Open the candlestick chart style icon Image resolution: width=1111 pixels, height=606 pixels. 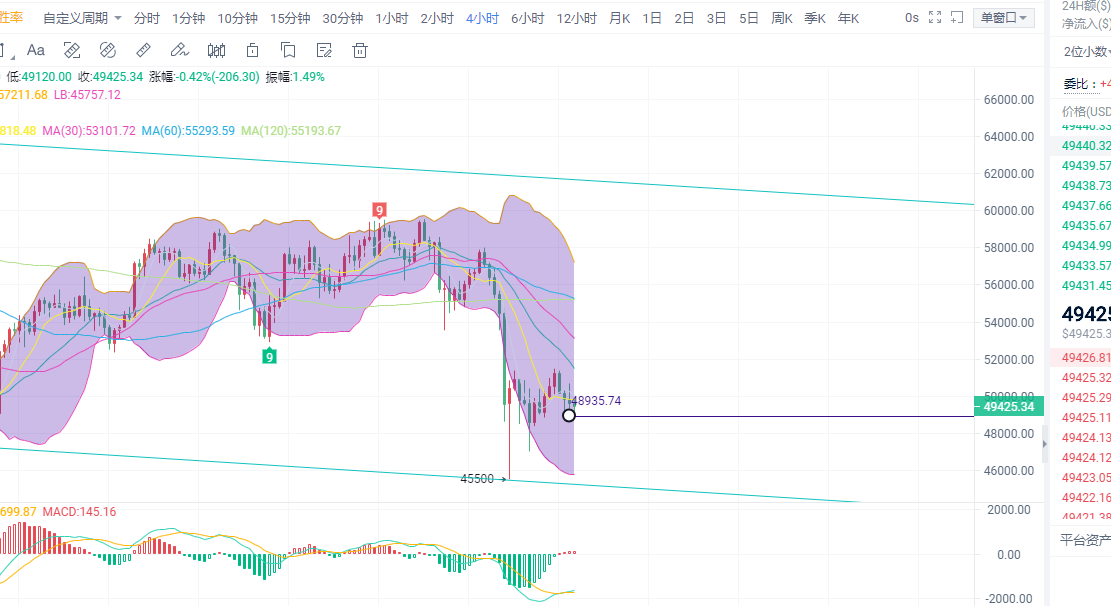click(216, 50)
